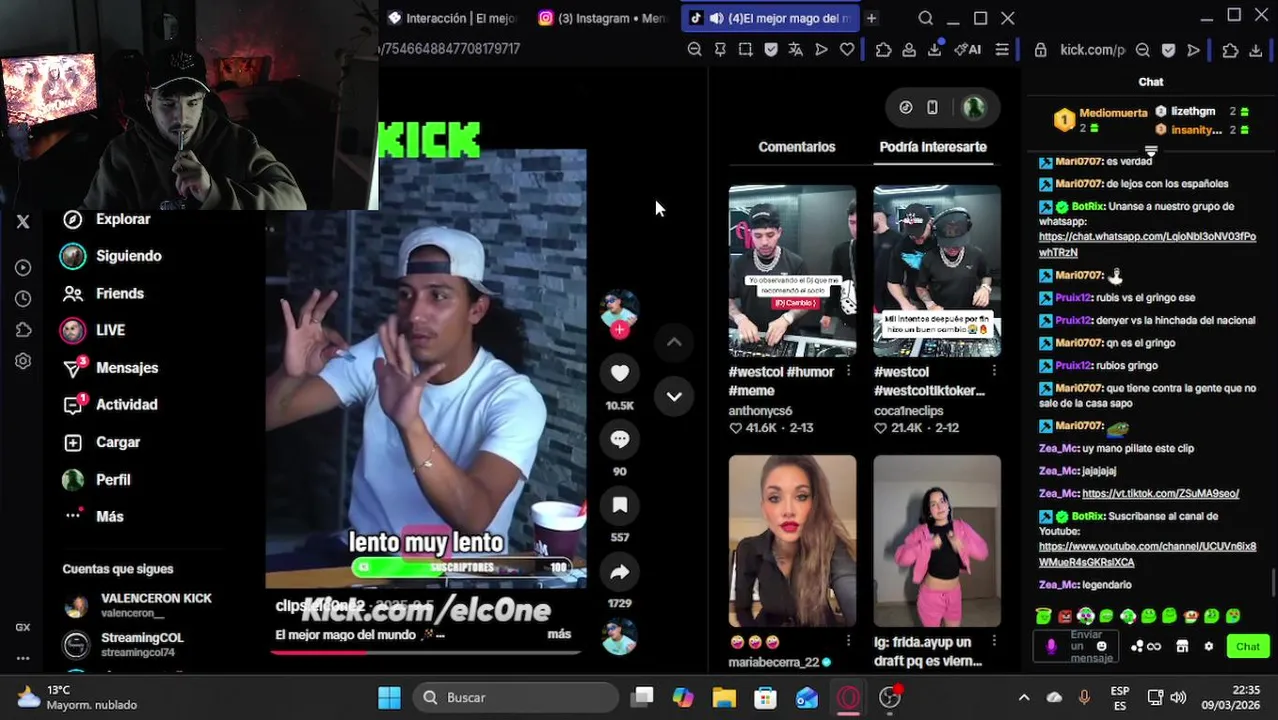The image size is (1278, 720).
Task: Open the video comments bubble icon
Action: pyautogui.click(x=620, y=439)
